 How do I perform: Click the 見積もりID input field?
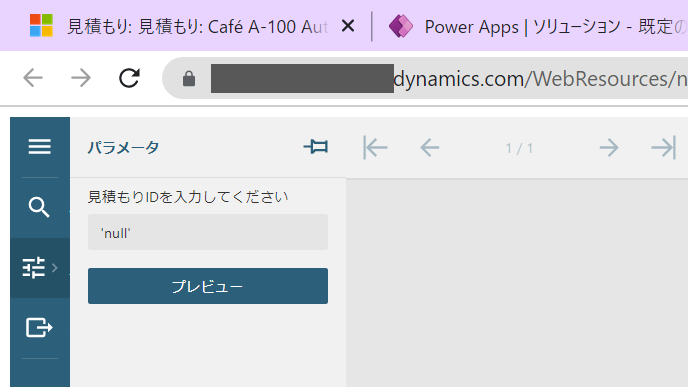coord(208,232)
